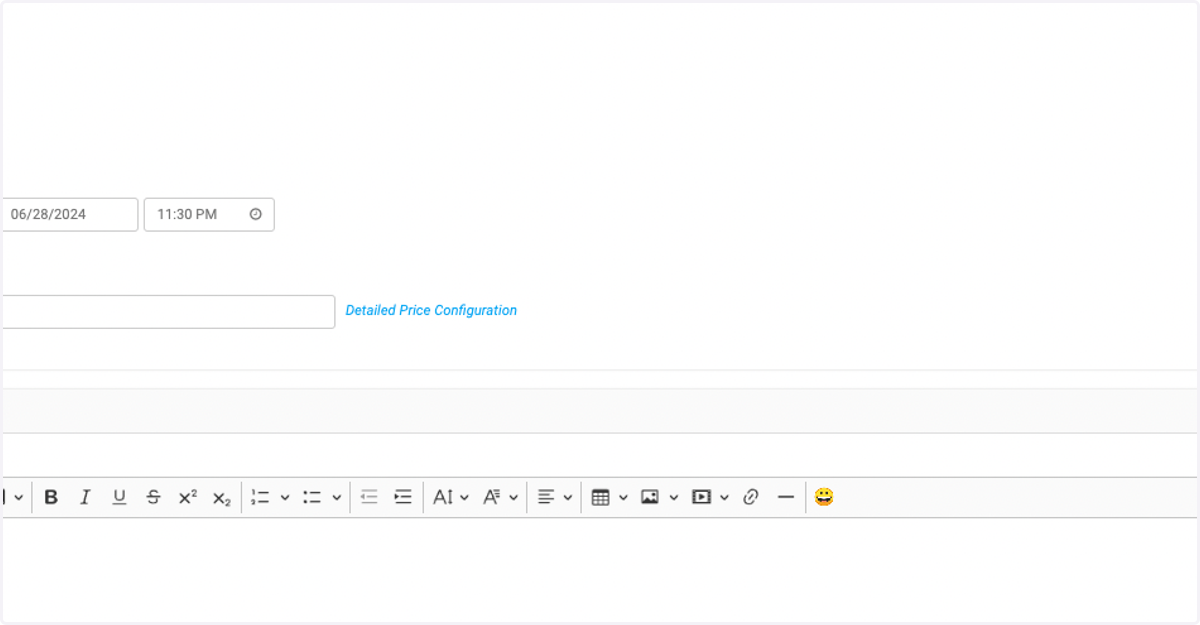1200x625 pixels.
Task: Click the subscript icon
Action: click(221, 497)
